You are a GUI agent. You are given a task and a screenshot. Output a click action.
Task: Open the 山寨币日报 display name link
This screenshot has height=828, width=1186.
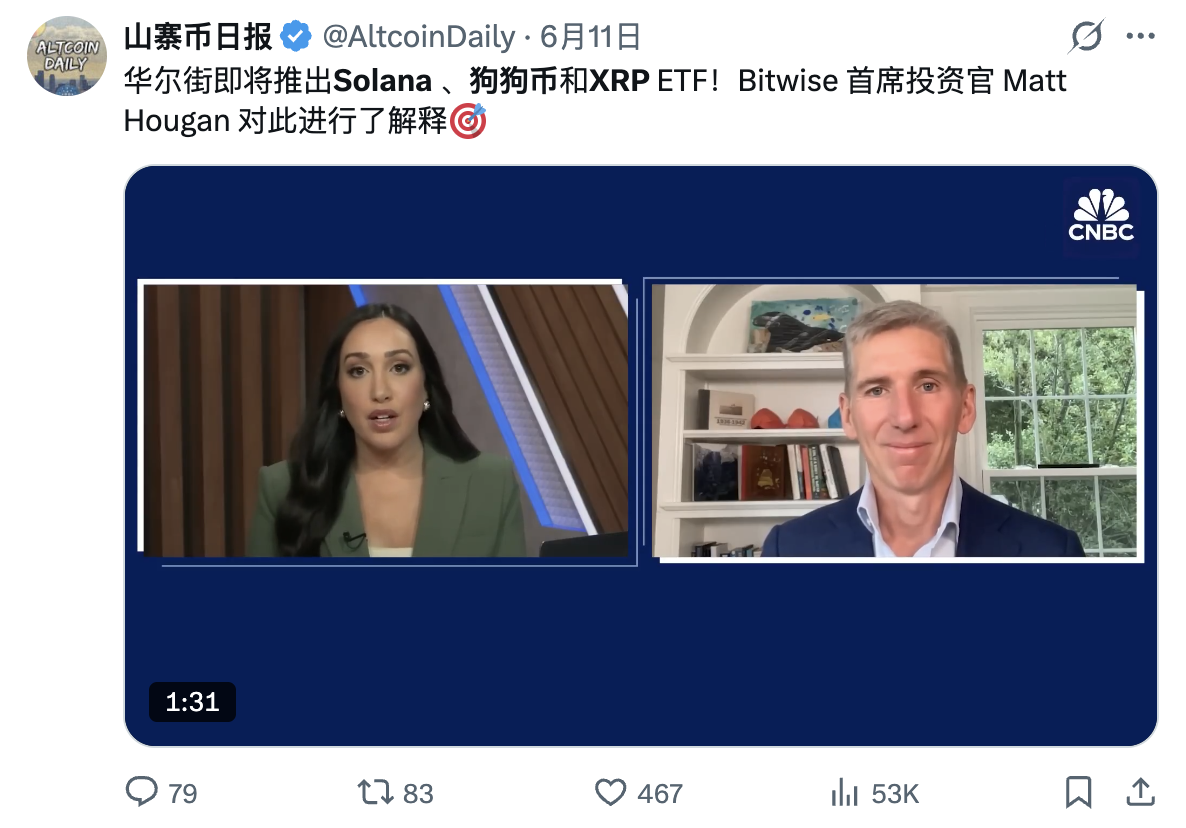198,36
